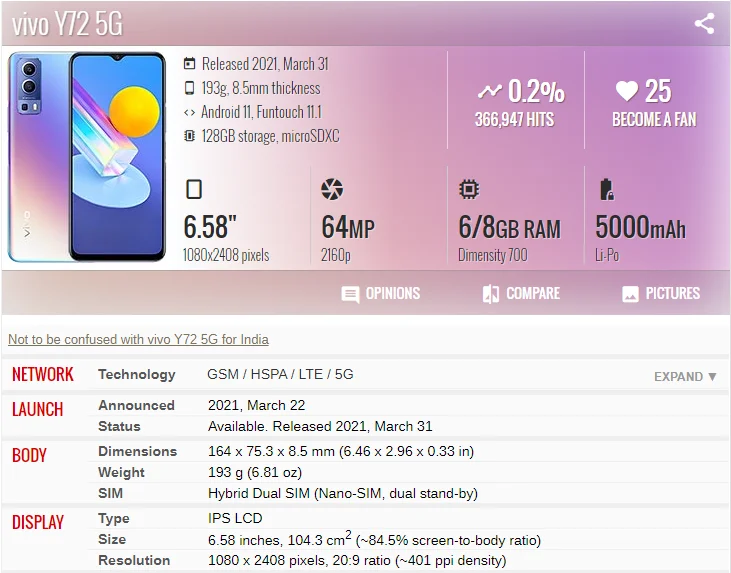Click the 164 x 75.3 x 8.5 mm value
This screenshot has height=573, width=731.
[x=341, y=451]
